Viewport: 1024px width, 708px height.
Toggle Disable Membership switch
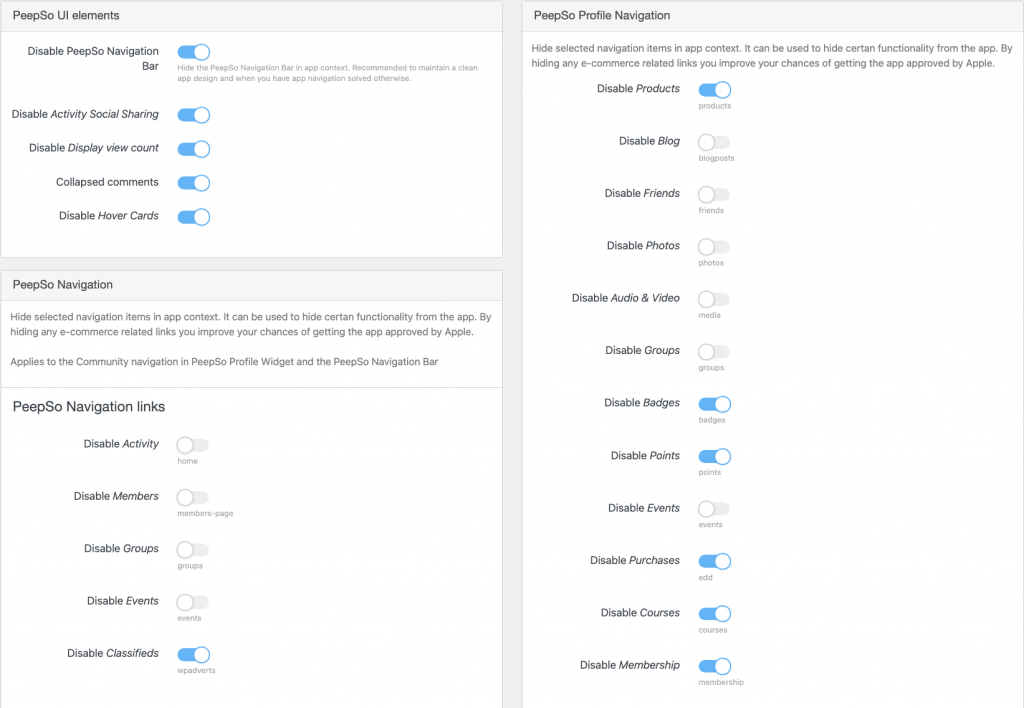click(714, 666)
